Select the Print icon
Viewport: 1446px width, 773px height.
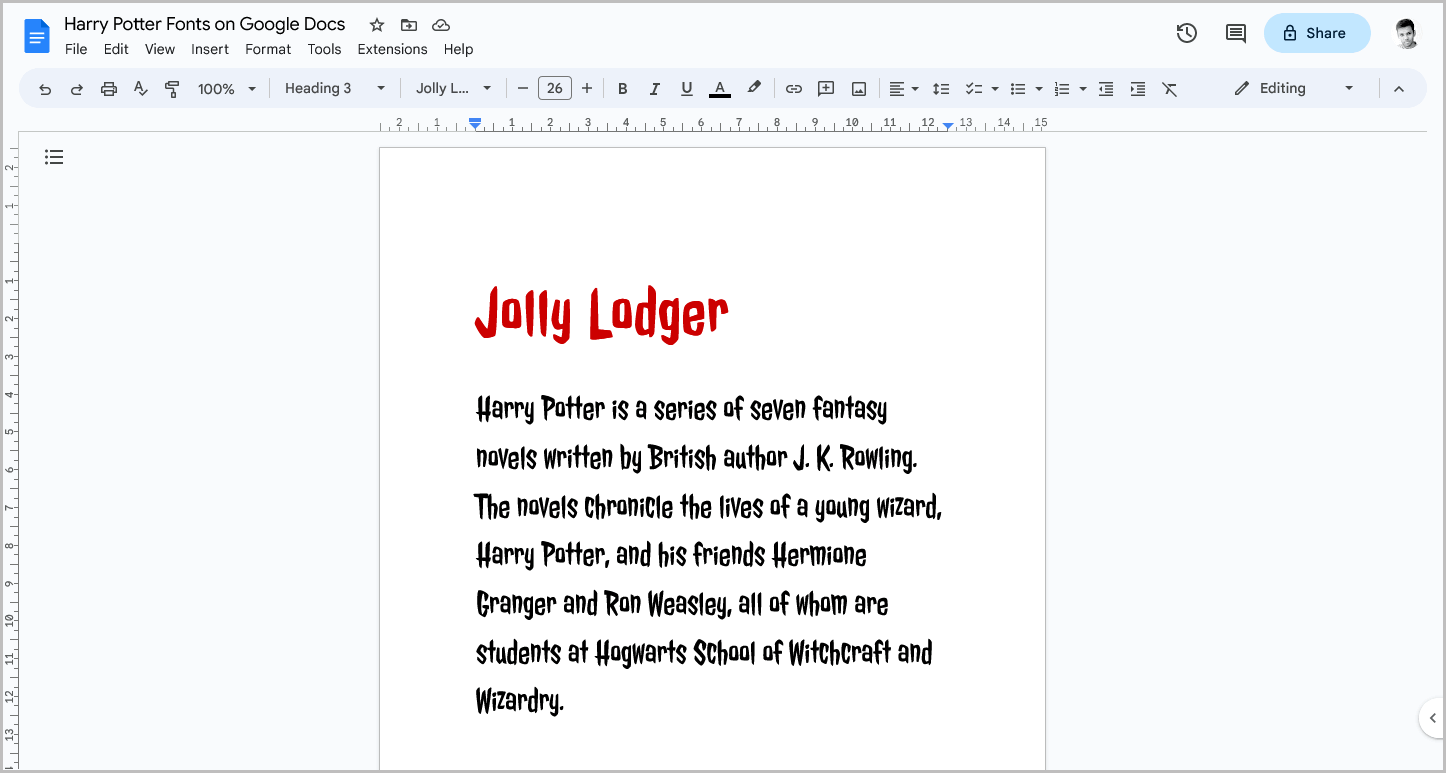(x=108, y=88)
